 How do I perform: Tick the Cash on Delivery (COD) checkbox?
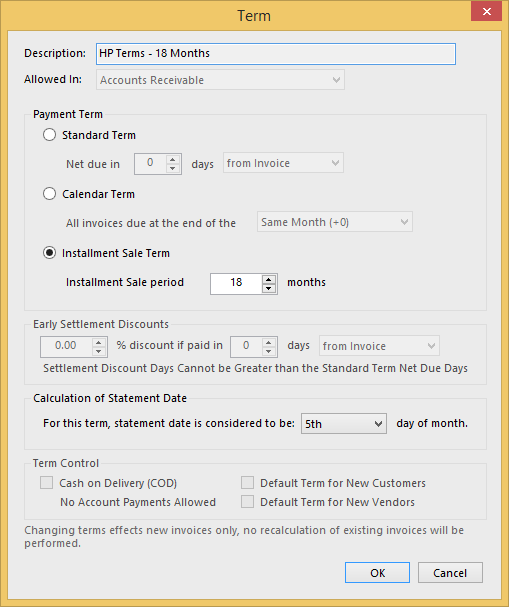(46, 483)
